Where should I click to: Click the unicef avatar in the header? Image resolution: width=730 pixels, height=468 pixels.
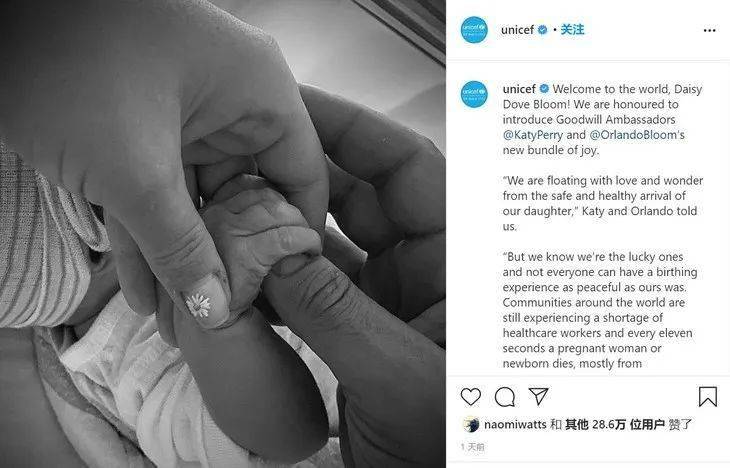474,30
